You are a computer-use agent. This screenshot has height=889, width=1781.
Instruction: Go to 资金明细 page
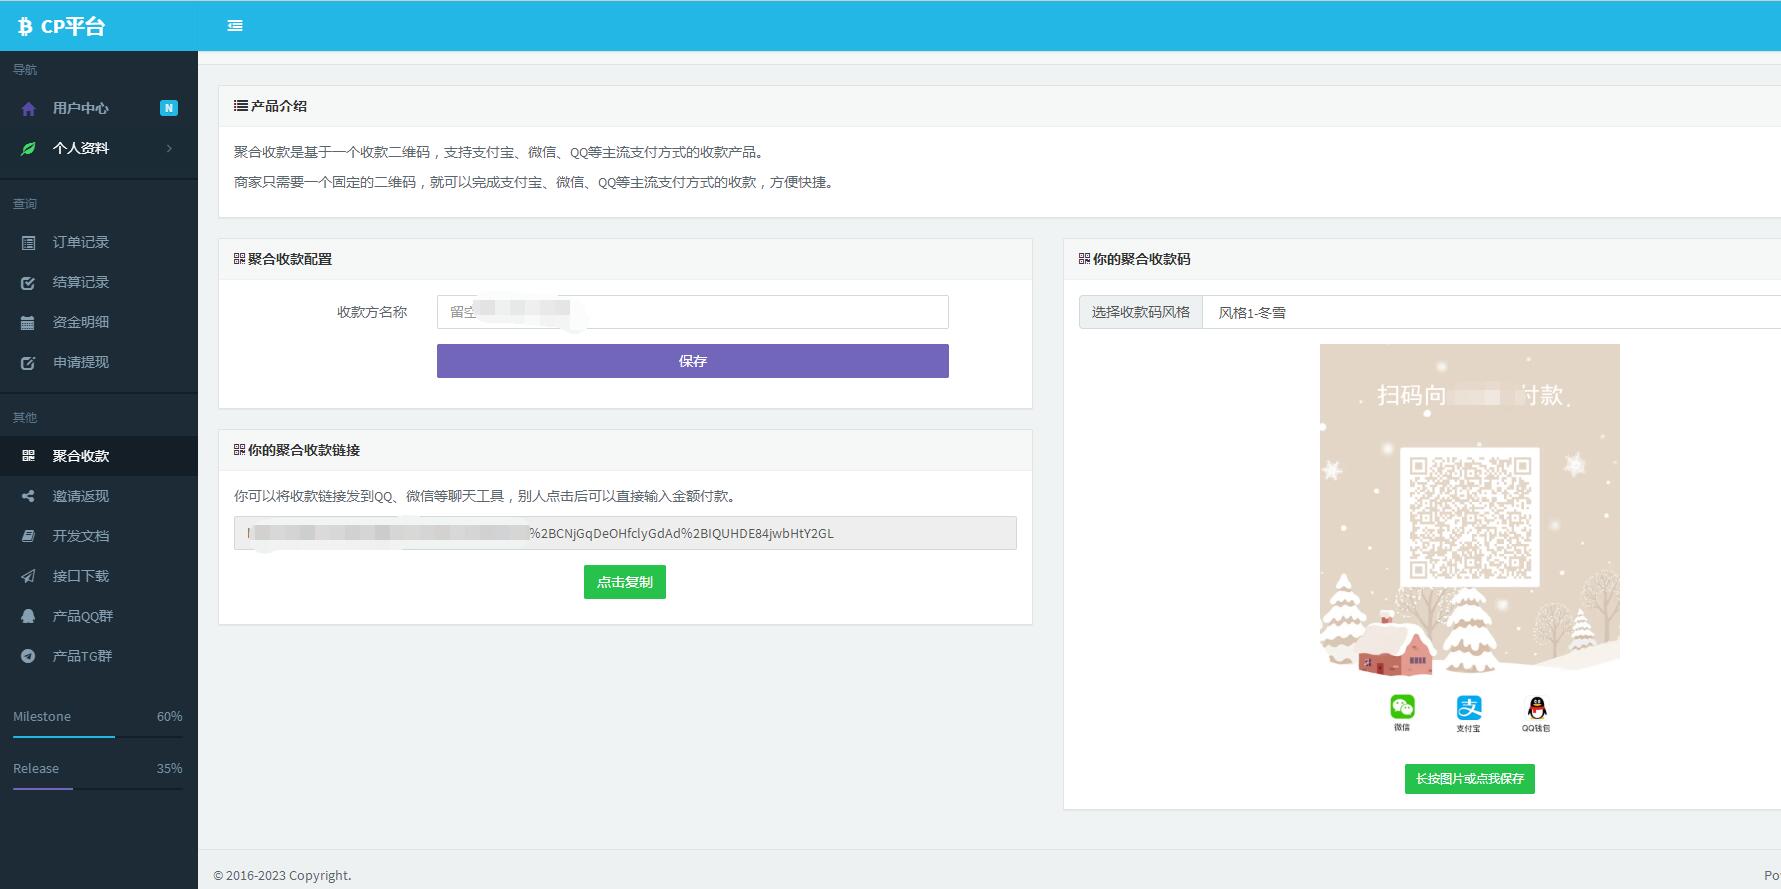click(x=81, y=322)
